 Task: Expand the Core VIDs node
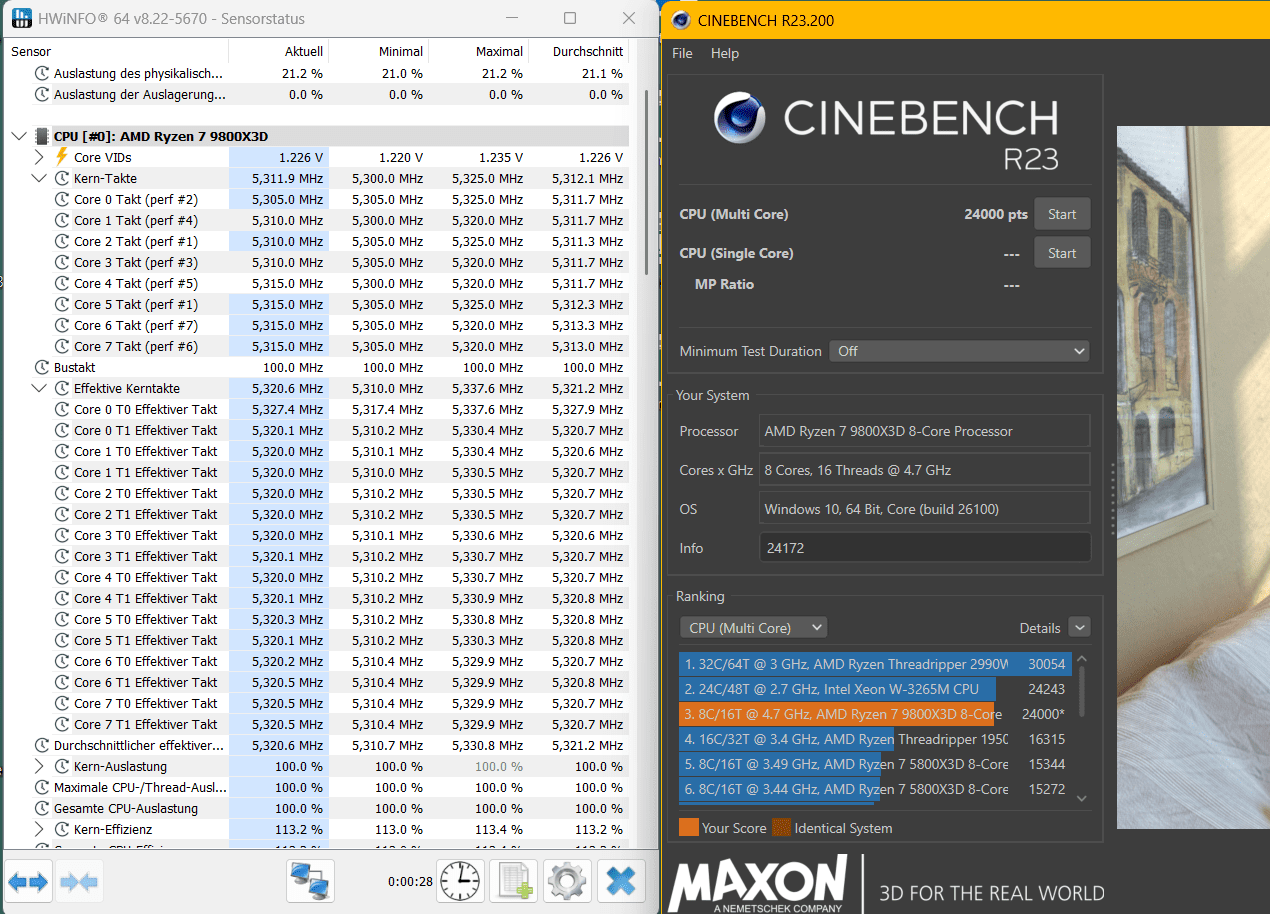tap(39, 157)
